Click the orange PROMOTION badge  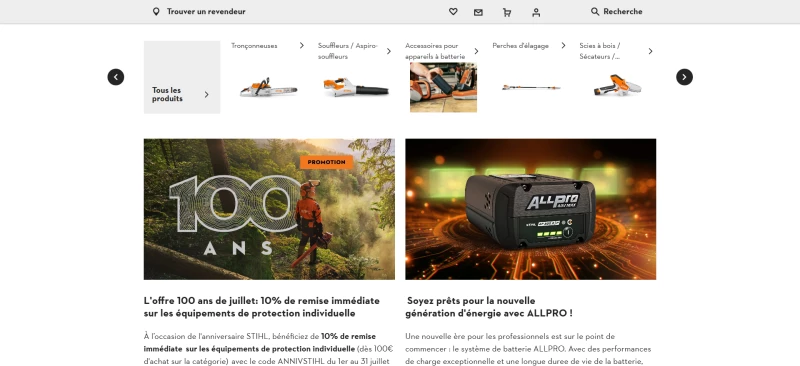point(327,162)
